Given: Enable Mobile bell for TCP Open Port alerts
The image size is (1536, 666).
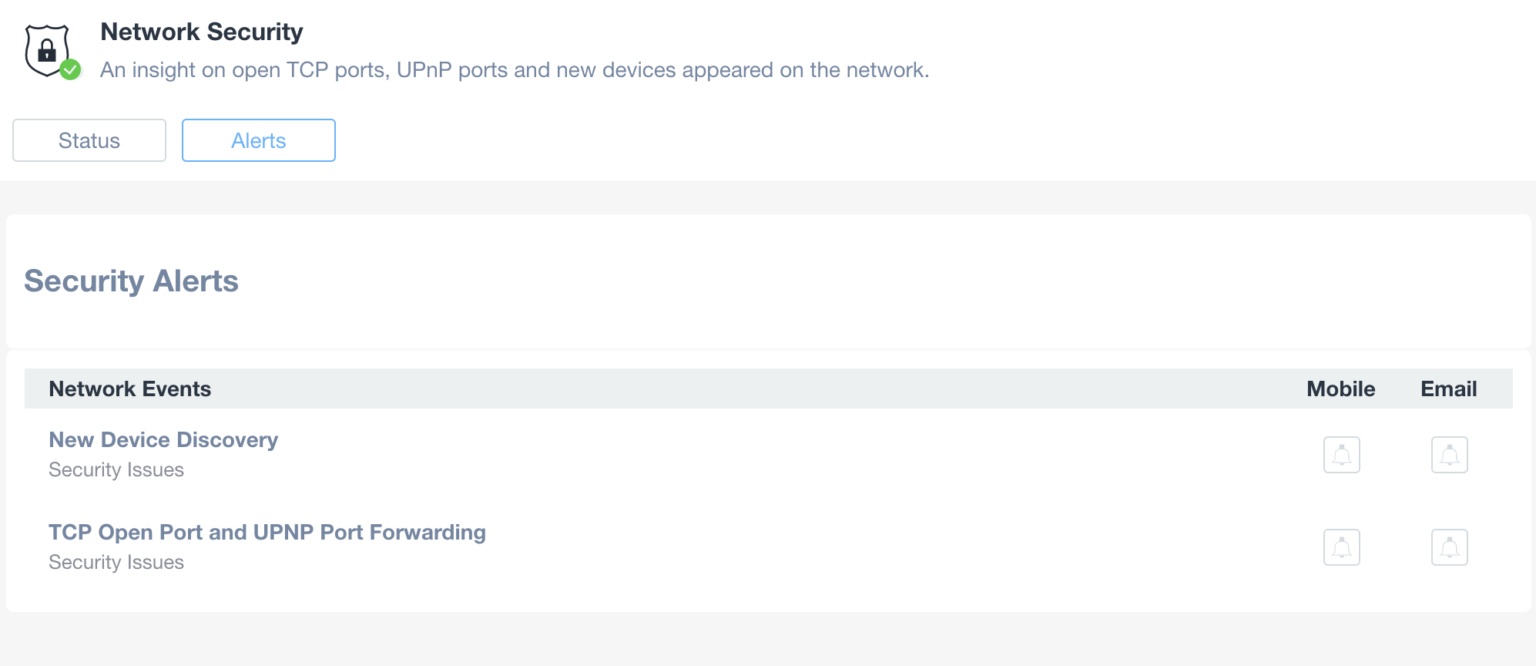Looking at the screenshot, I should [x=1341, y=547].
